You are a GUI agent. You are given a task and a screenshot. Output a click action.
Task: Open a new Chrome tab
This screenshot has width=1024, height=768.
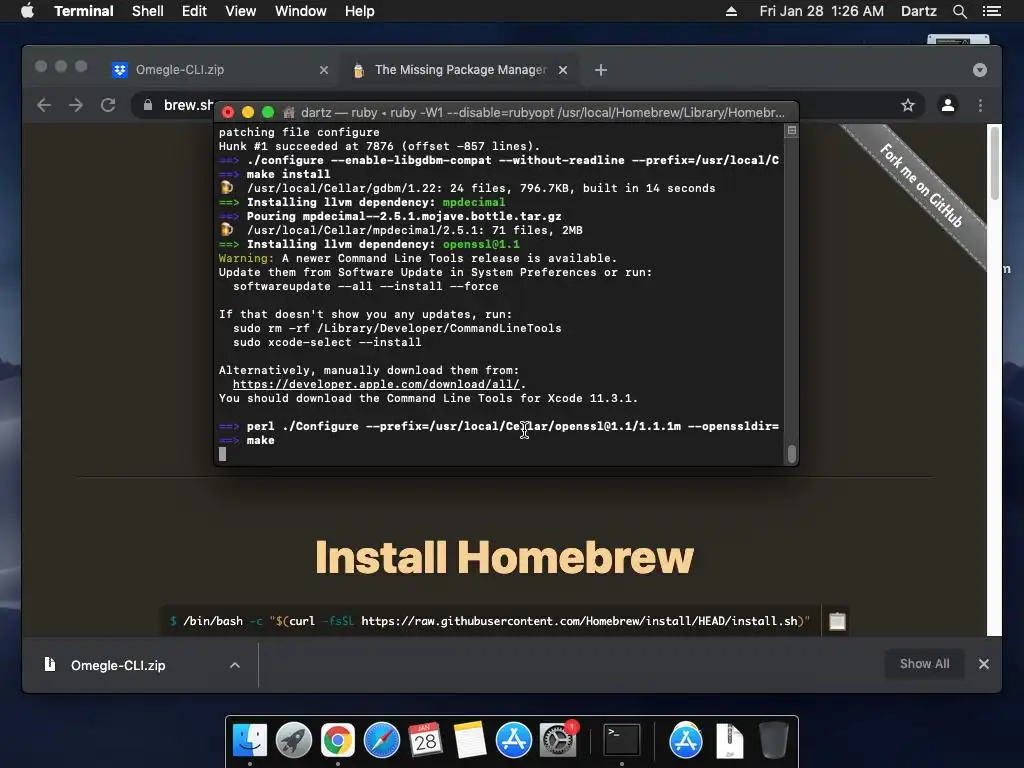[601, 70]
